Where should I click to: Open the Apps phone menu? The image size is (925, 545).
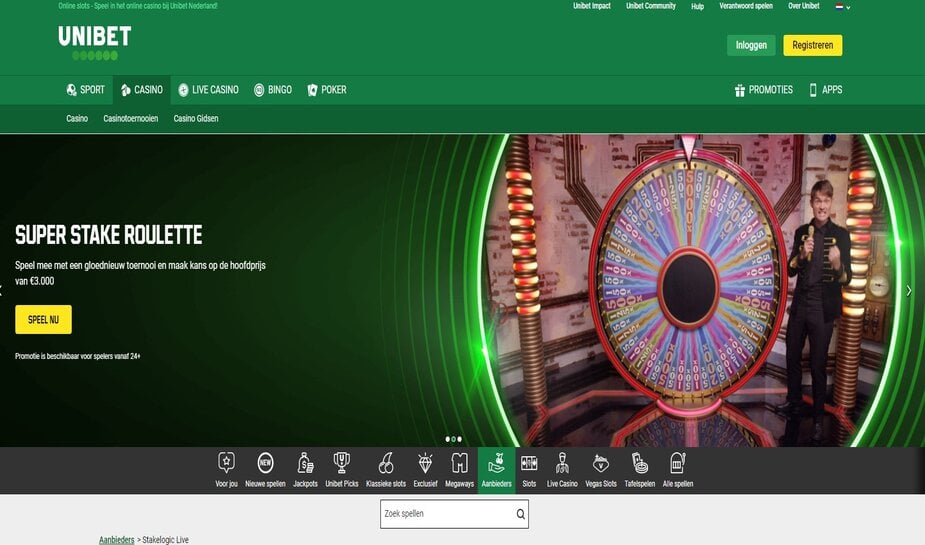(825, 90)
